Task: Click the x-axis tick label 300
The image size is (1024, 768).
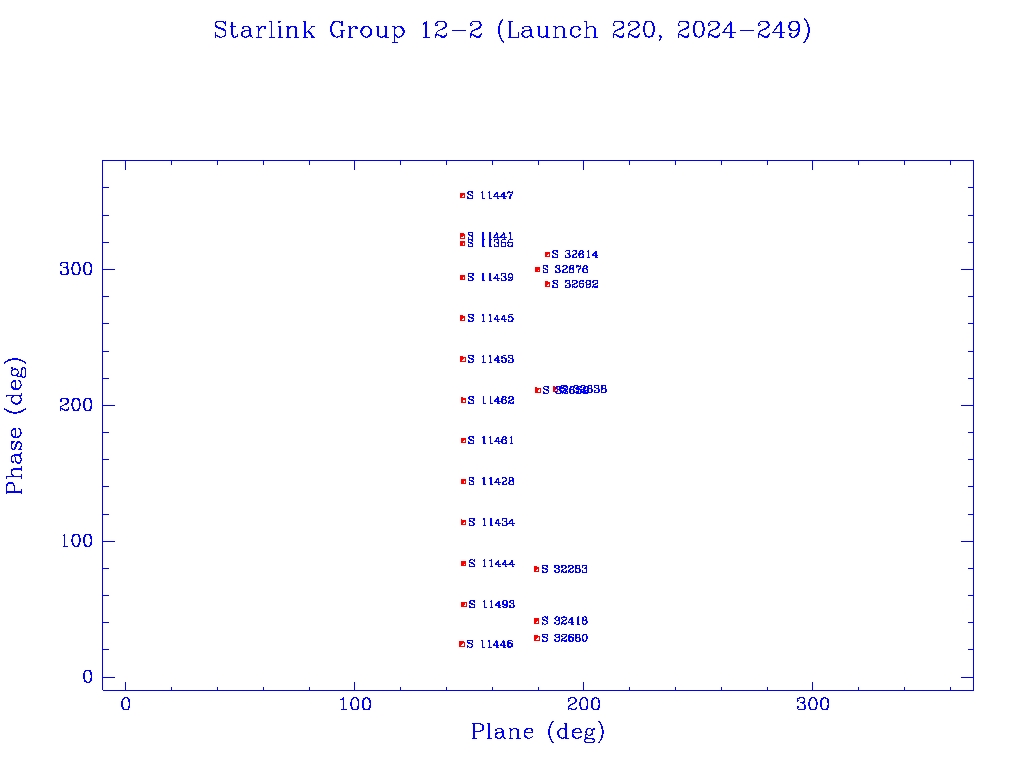Action: [x=812, y=705]
